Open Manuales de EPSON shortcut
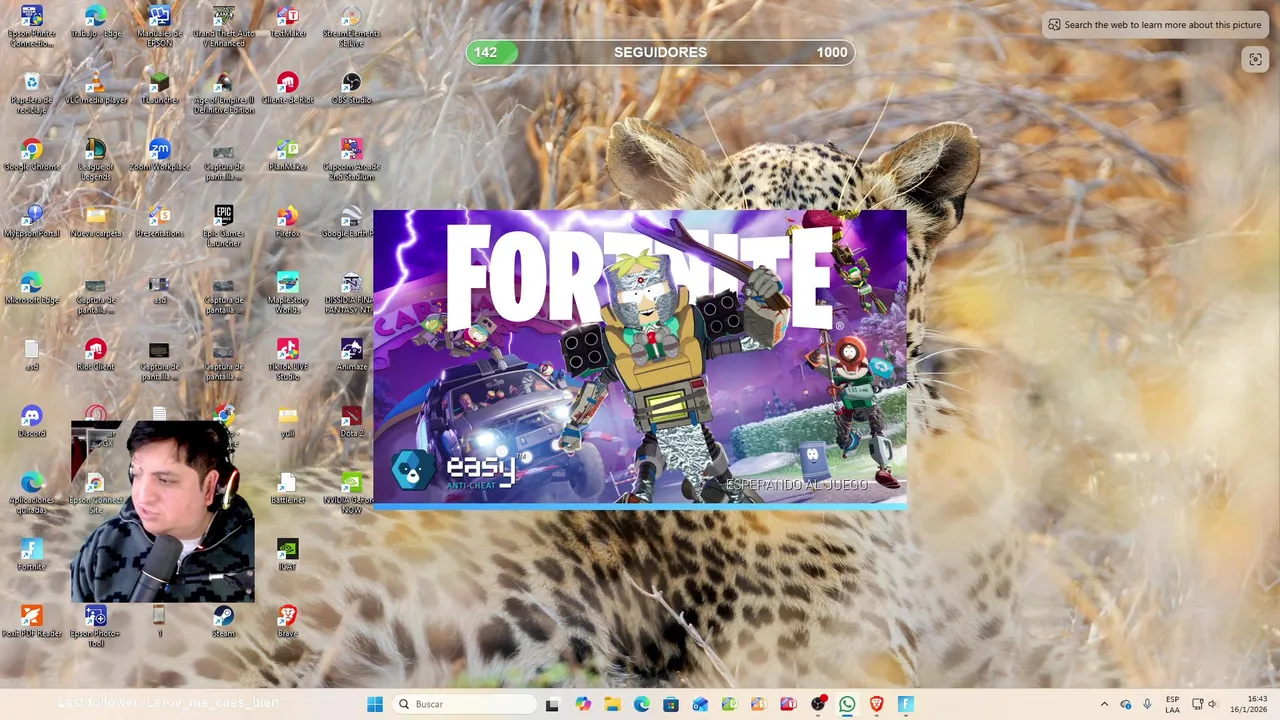The height and width of the screenshot is (720, 1280). [160, 26]
